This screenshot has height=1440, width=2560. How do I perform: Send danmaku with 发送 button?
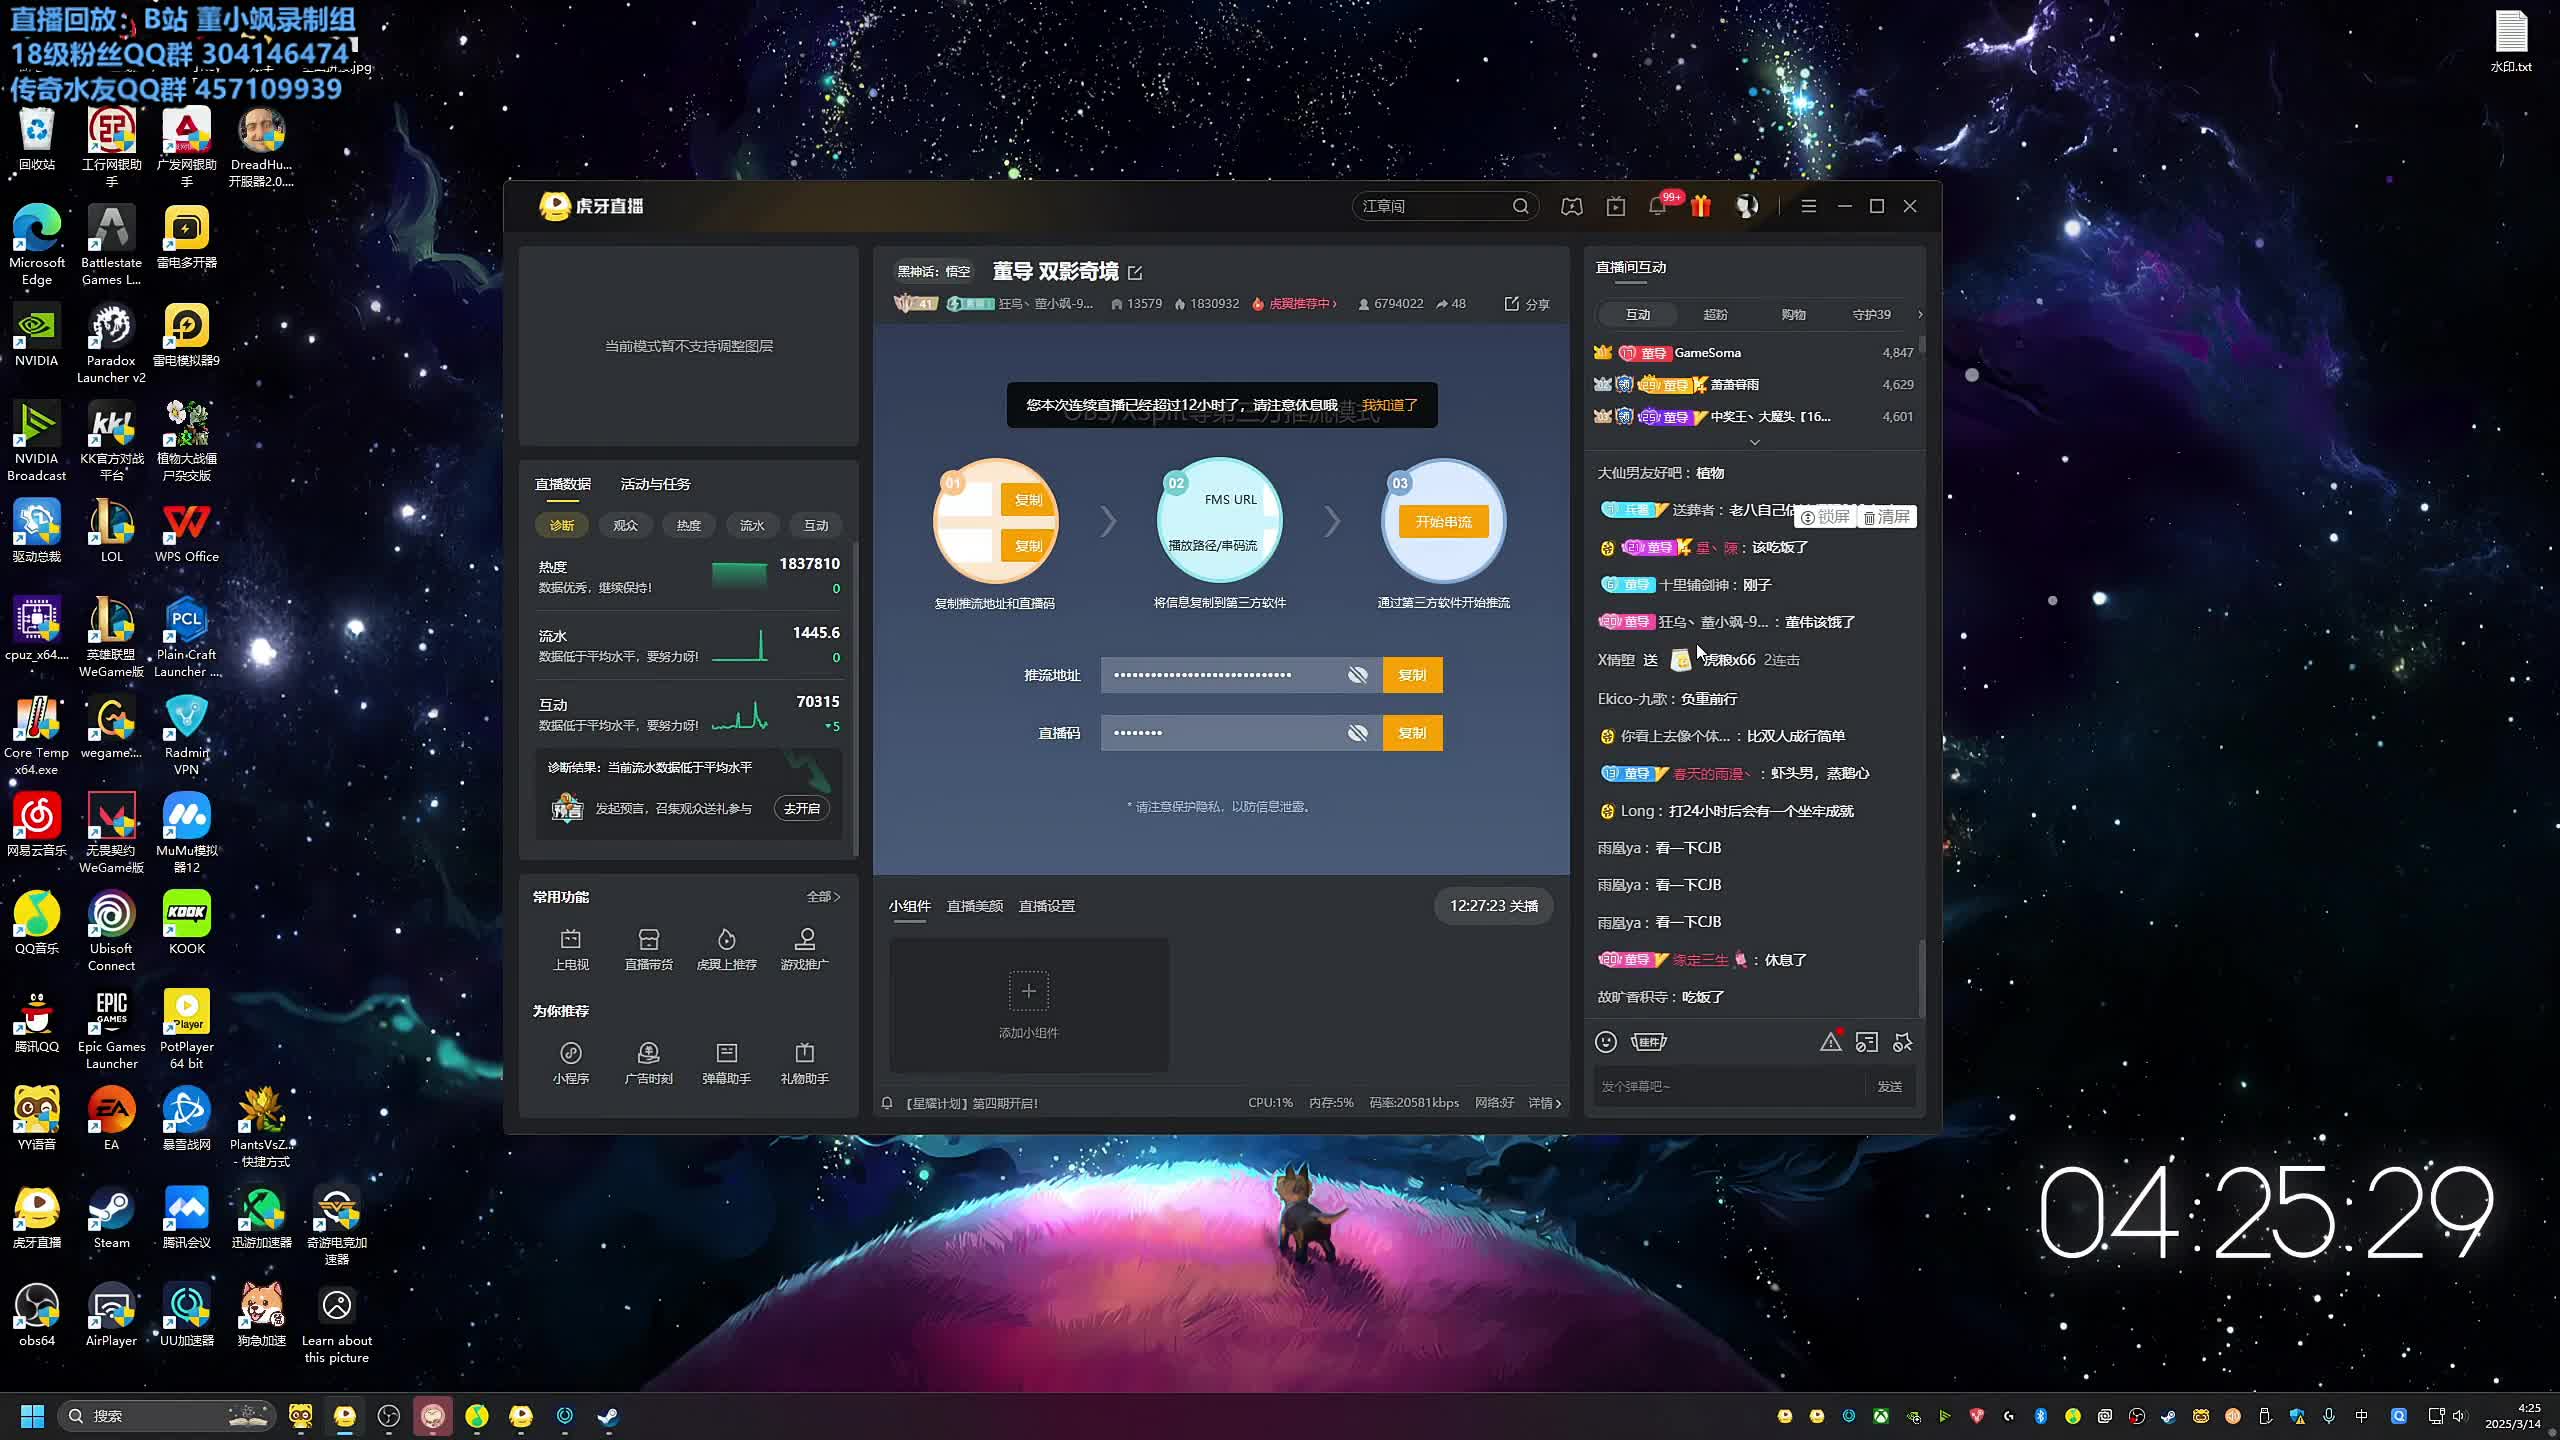click(1890, 1086)
